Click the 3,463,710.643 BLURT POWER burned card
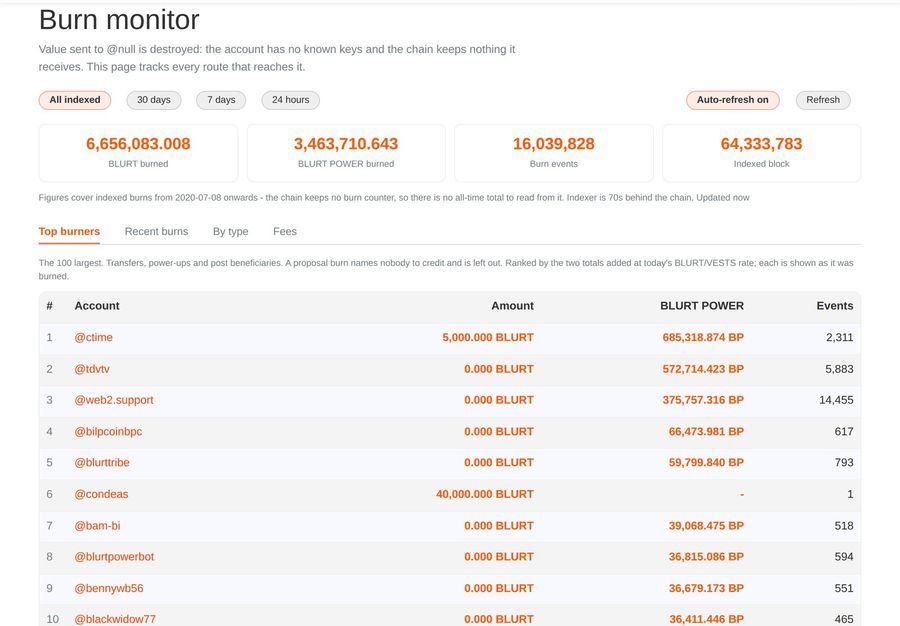Screen dimensions: 900x626 [x=346, y=153]
